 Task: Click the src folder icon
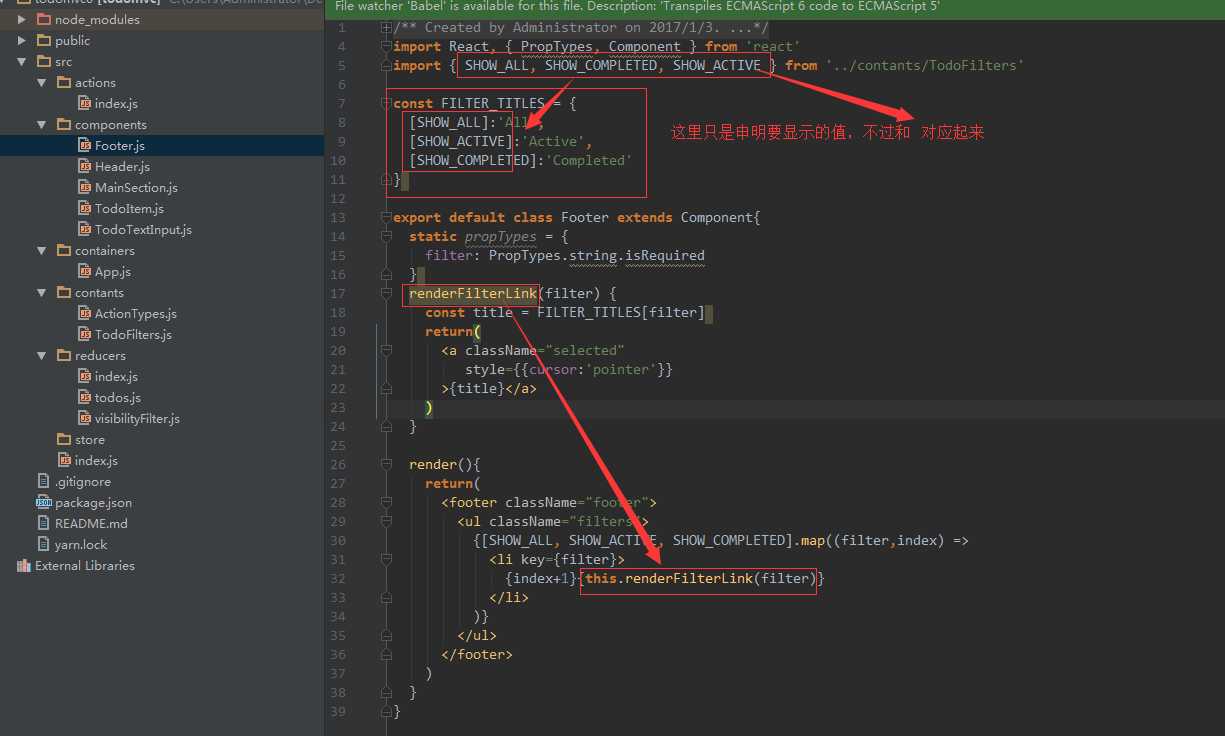pyautogui.click(x=44, y=61)
